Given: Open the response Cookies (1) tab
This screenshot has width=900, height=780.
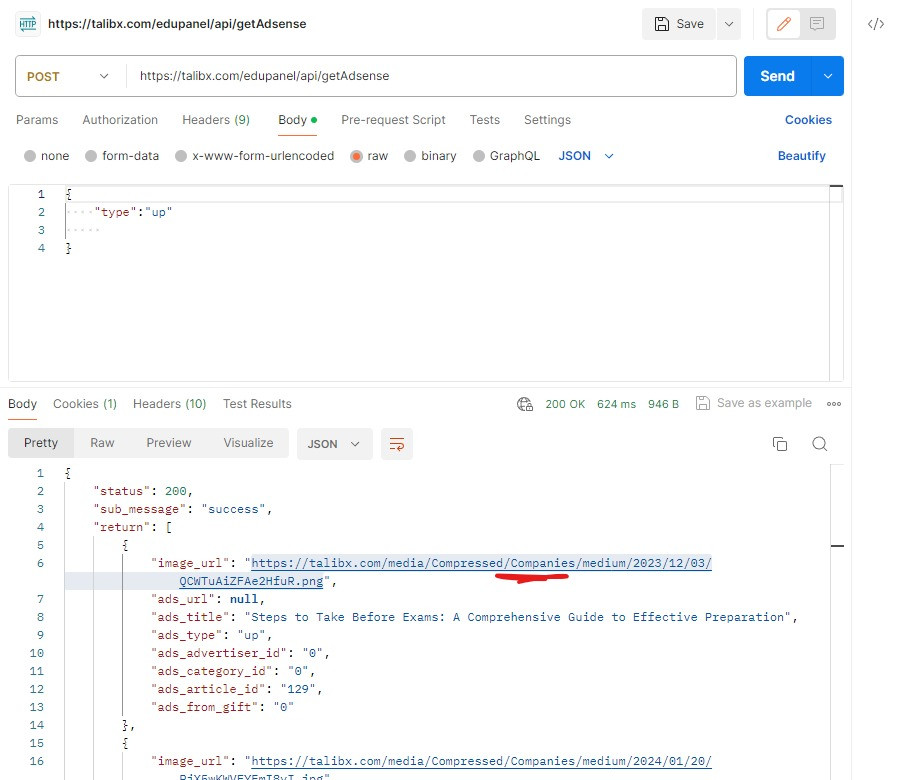Looking at the screenshot, I should click(x=85, y=404).
